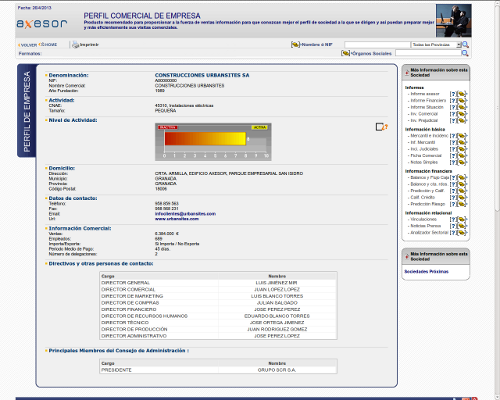This screenshot has height=400, width=500.
Task: Open the help icon for Ficha Comercial
Action: (453, 156)
